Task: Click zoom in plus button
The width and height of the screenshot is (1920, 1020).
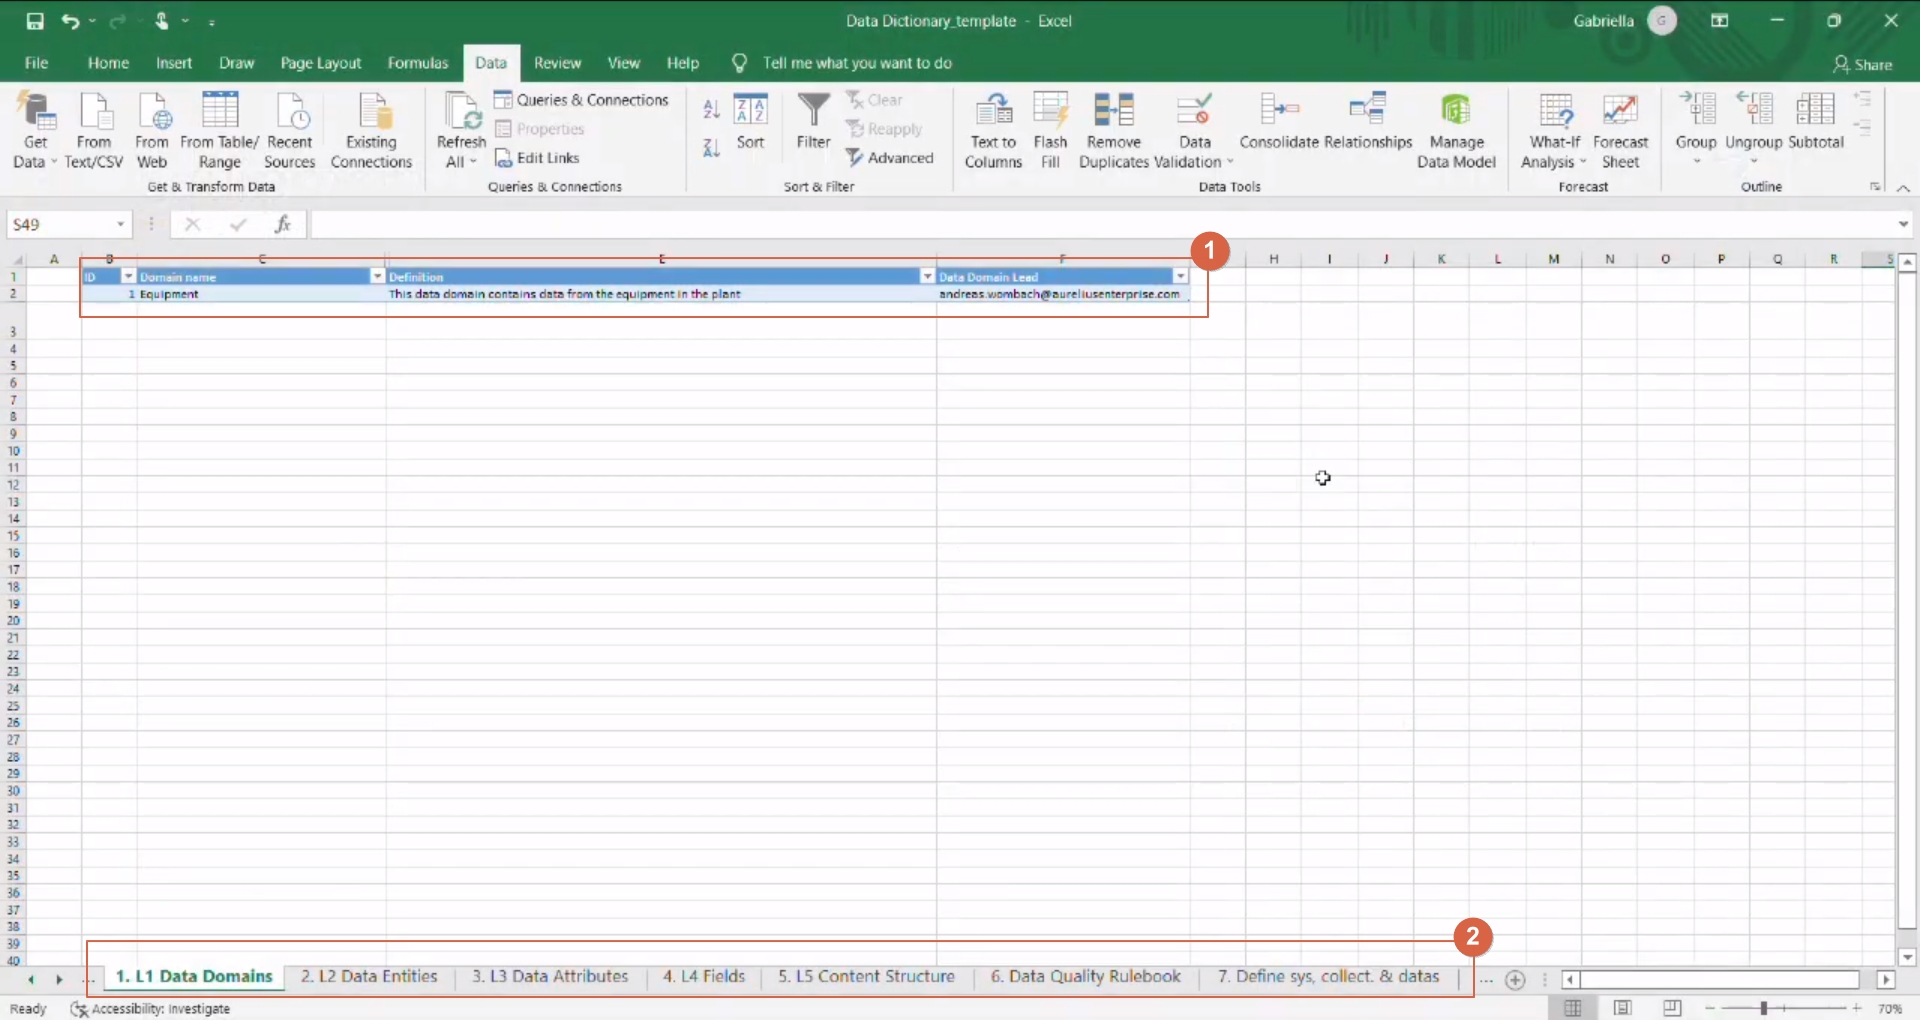Action: coord(1856,1008)
